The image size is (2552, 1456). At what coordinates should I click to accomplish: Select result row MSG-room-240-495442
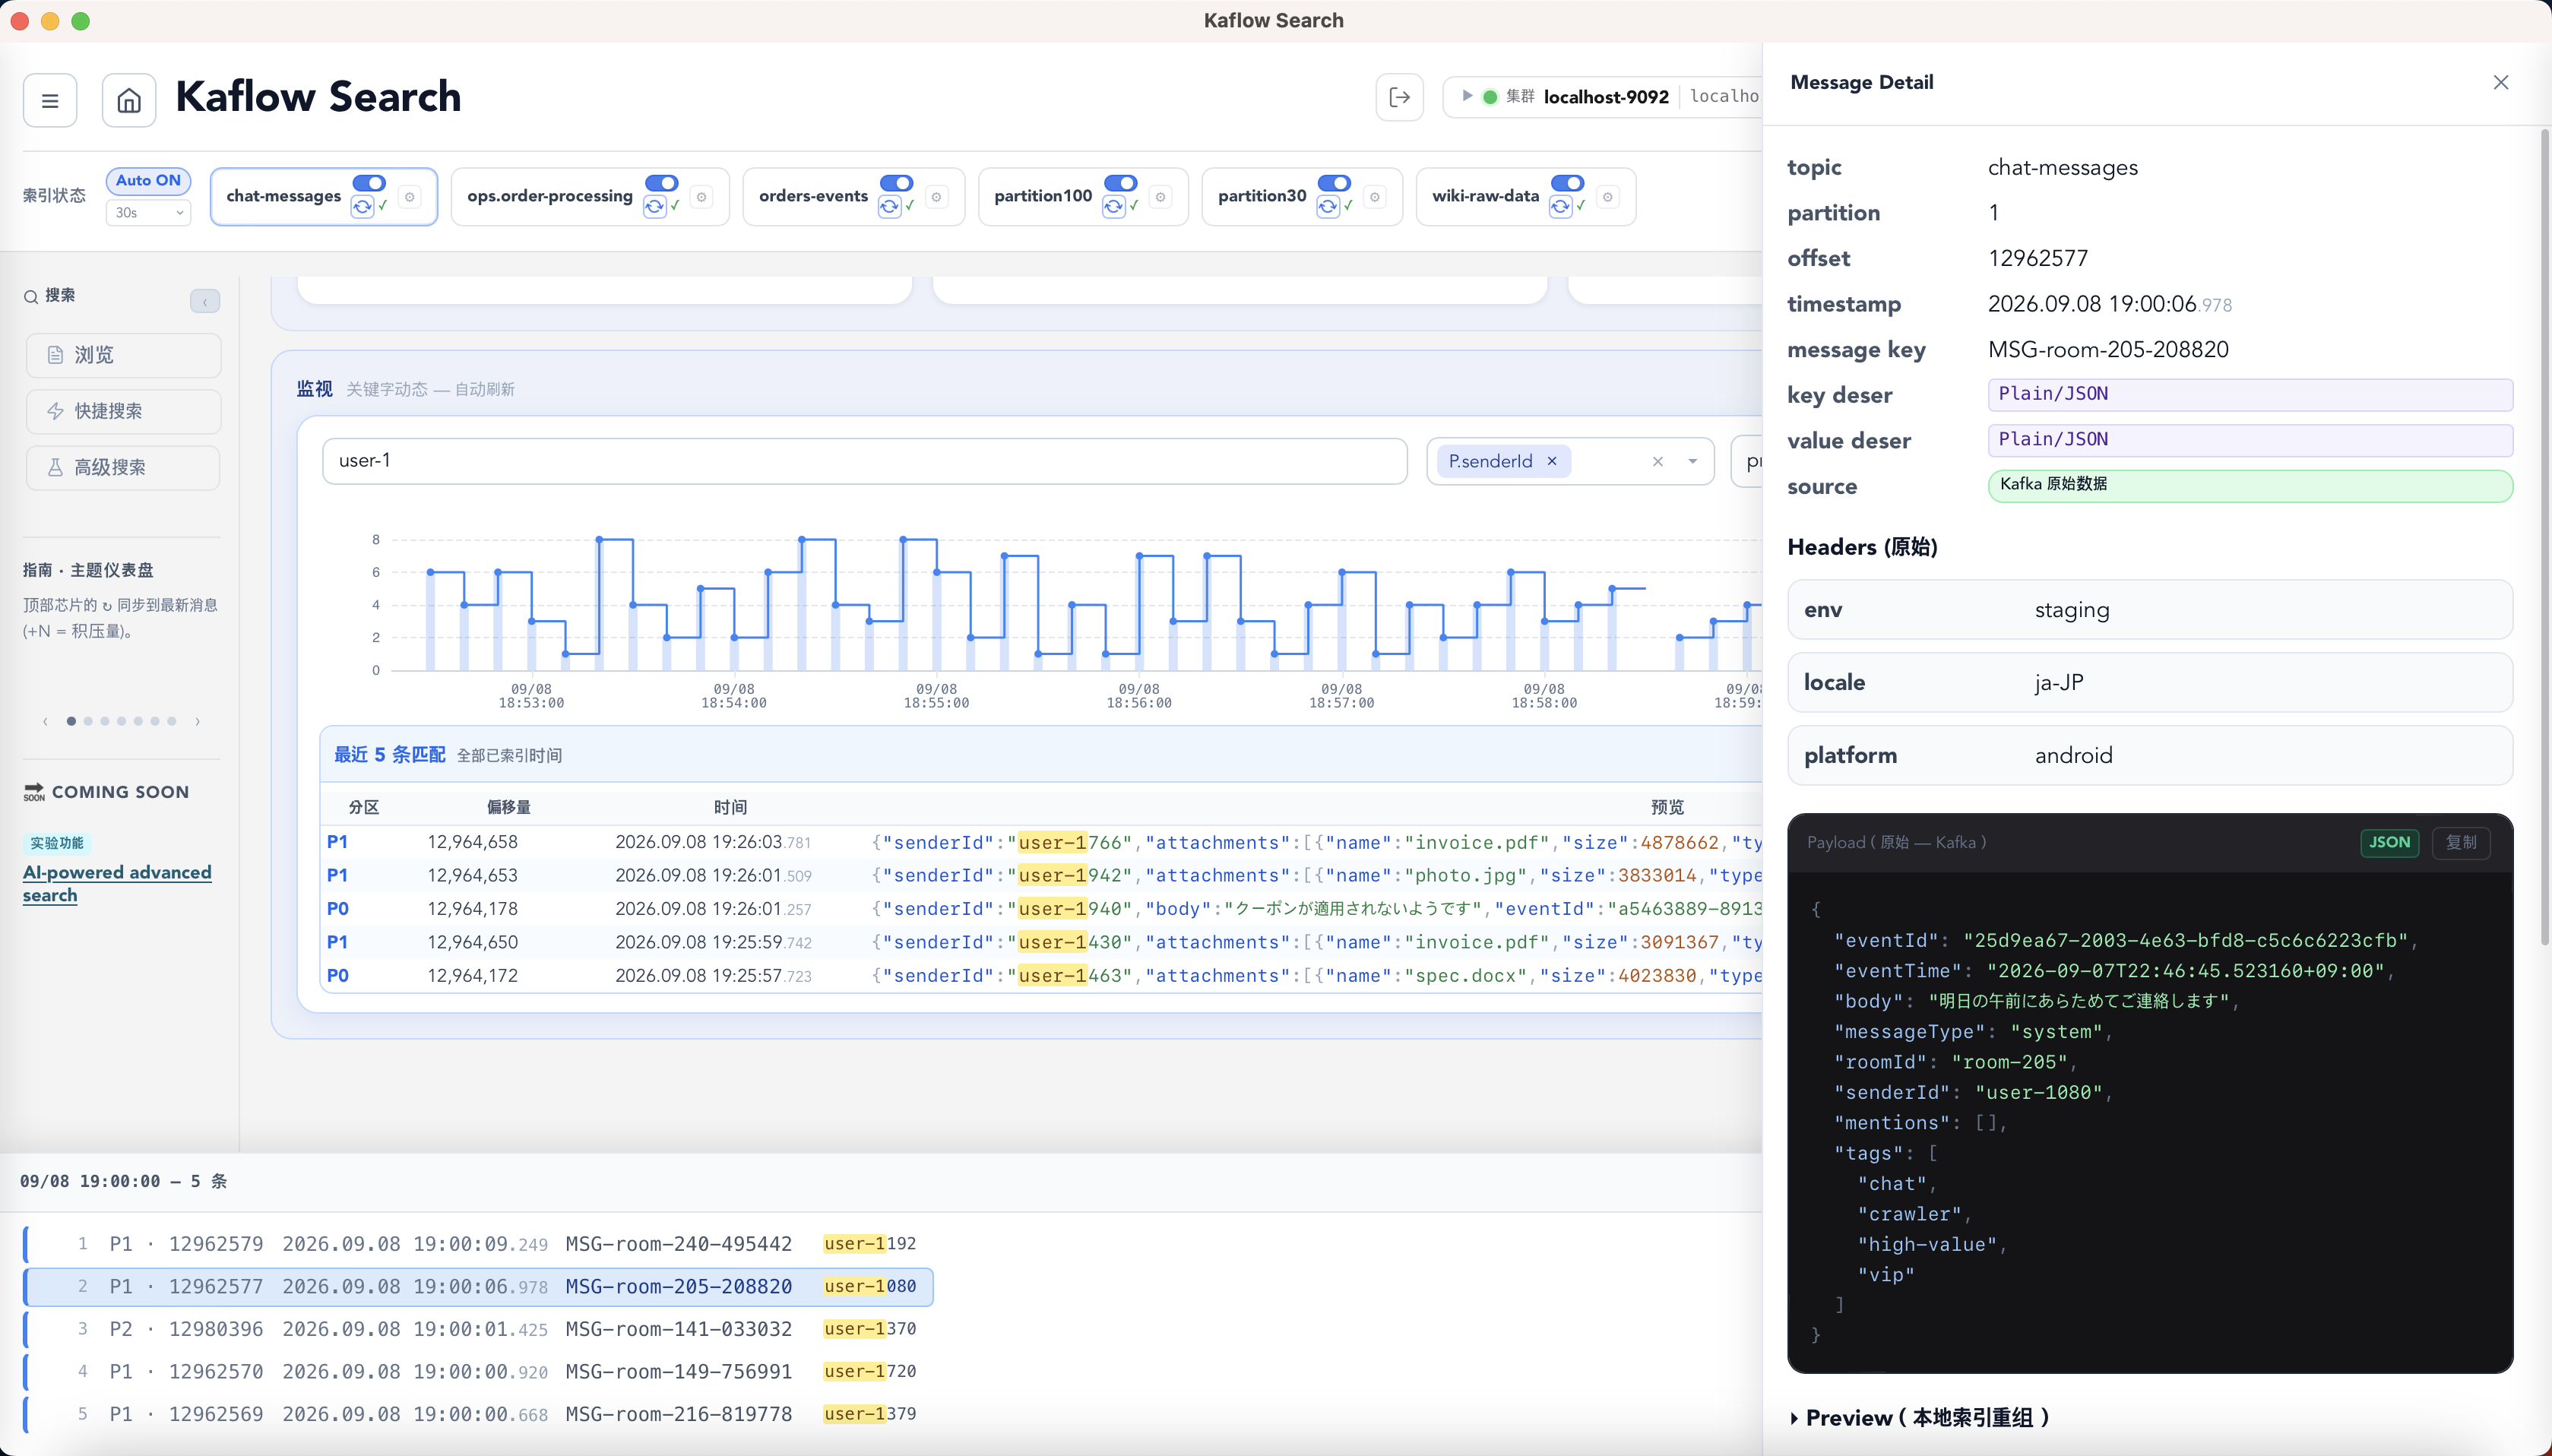click(x=478, y=1244)
